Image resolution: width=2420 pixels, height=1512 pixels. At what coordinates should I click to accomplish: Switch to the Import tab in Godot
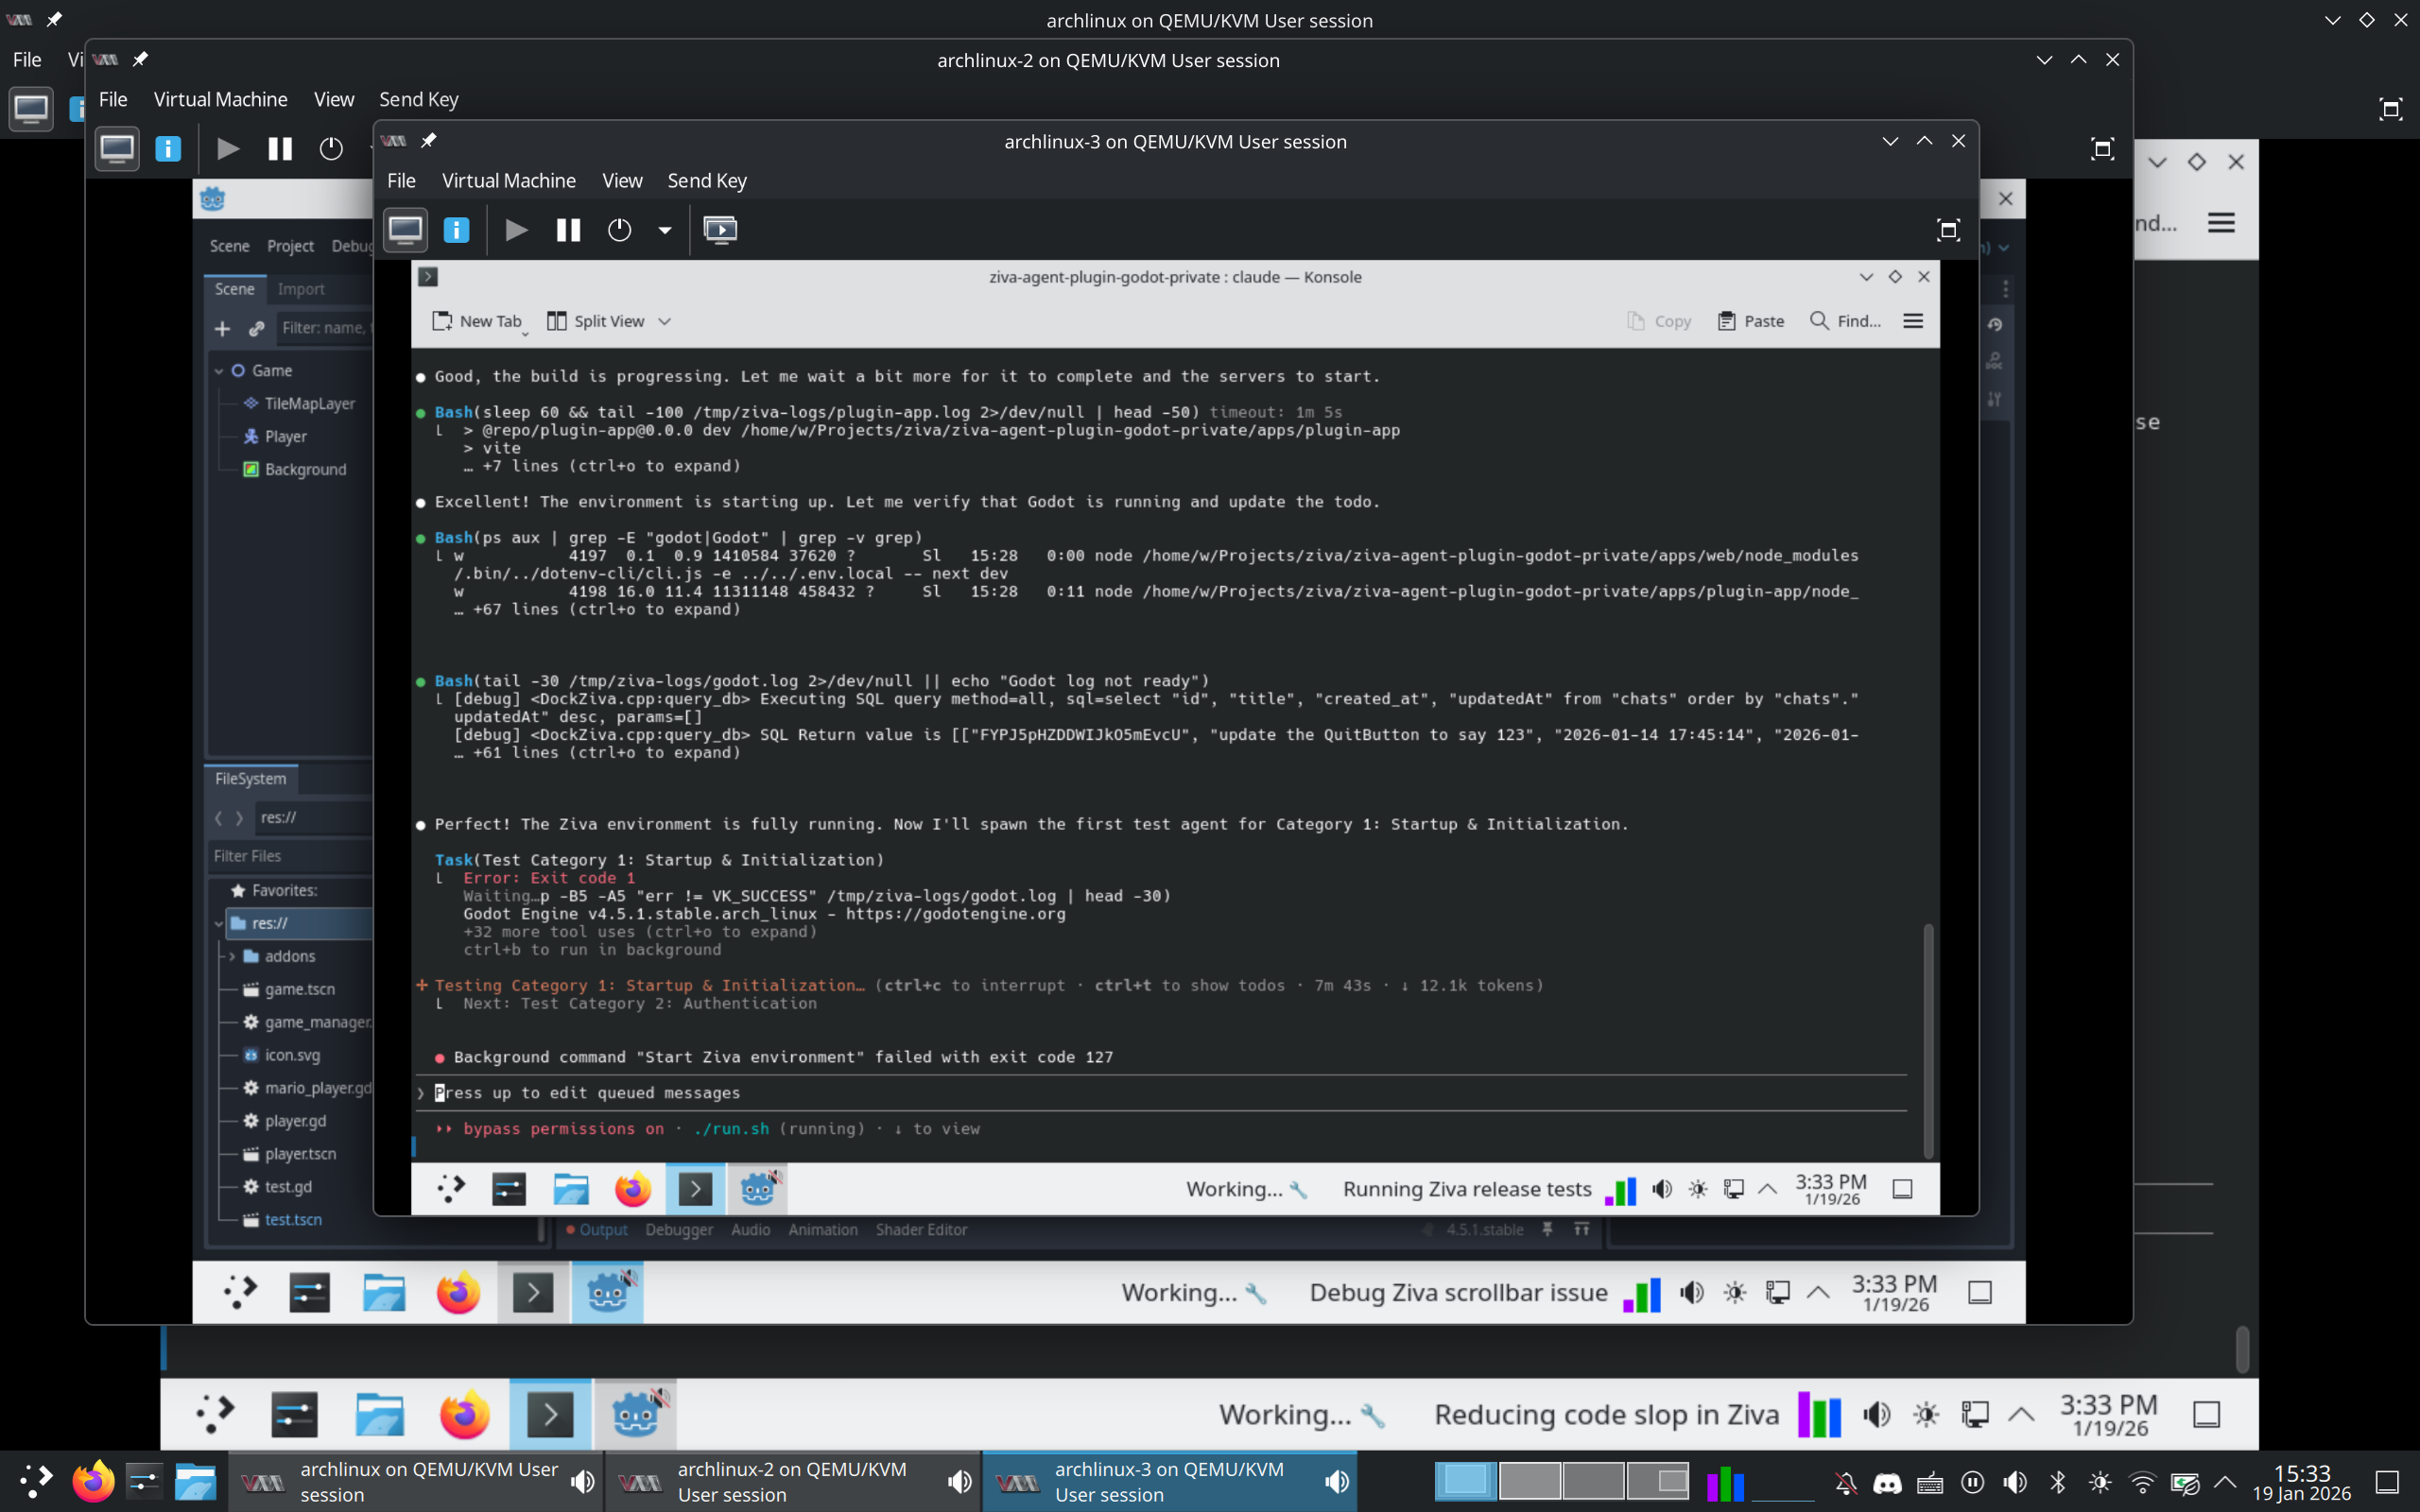[301, 288]
